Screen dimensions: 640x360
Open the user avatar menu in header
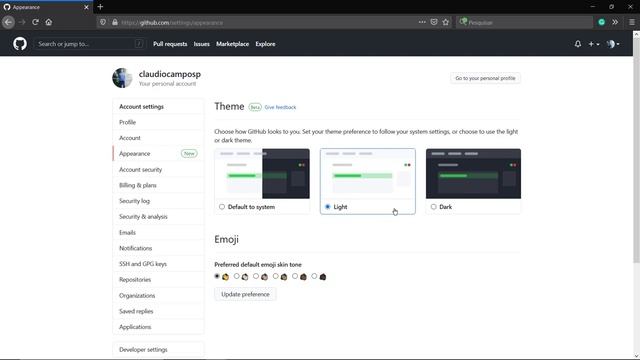point(613,44)
